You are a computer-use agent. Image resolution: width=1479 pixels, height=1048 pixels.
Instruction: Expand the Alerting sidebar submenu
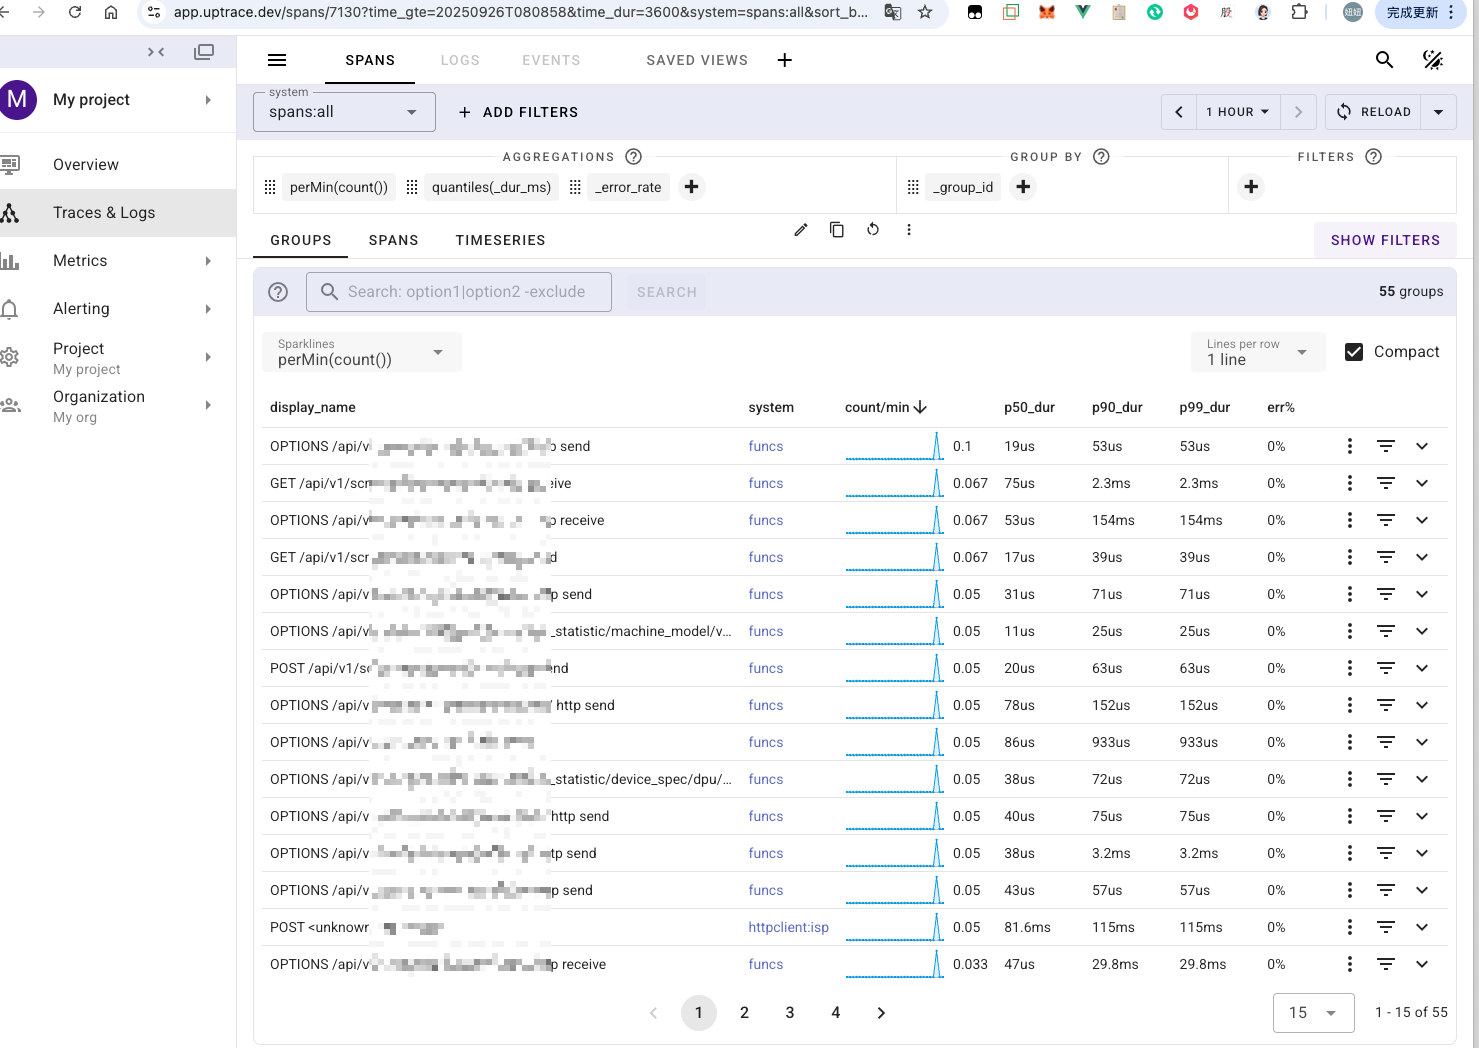coord(208,309)
